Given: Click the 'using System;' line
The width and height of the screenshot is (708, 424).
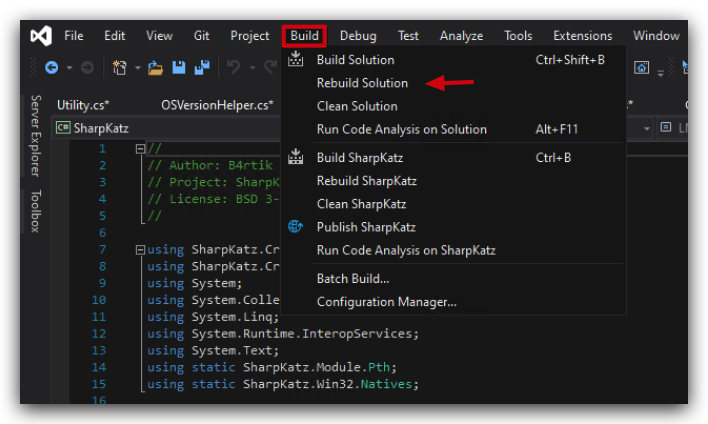Looking at the screenshot, I should pos(195,283).
